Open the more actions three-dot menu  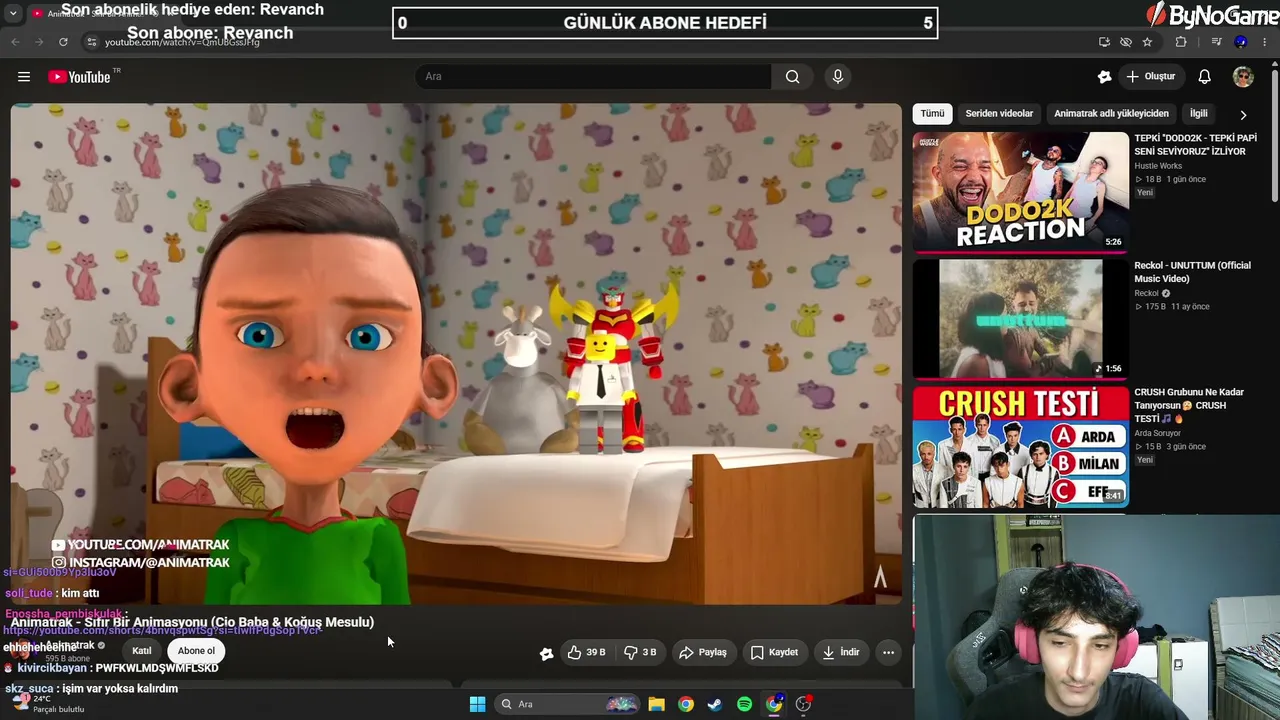[x=888, y=652]
